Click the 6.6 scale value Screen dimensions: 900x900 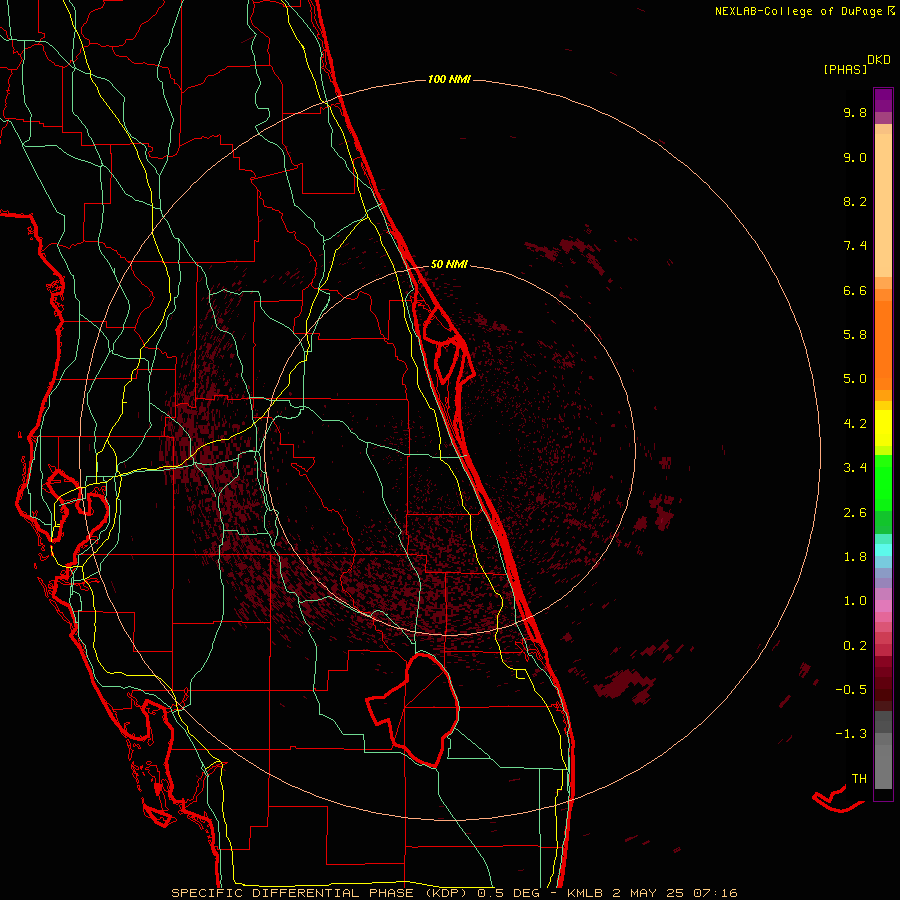point(855,290)
